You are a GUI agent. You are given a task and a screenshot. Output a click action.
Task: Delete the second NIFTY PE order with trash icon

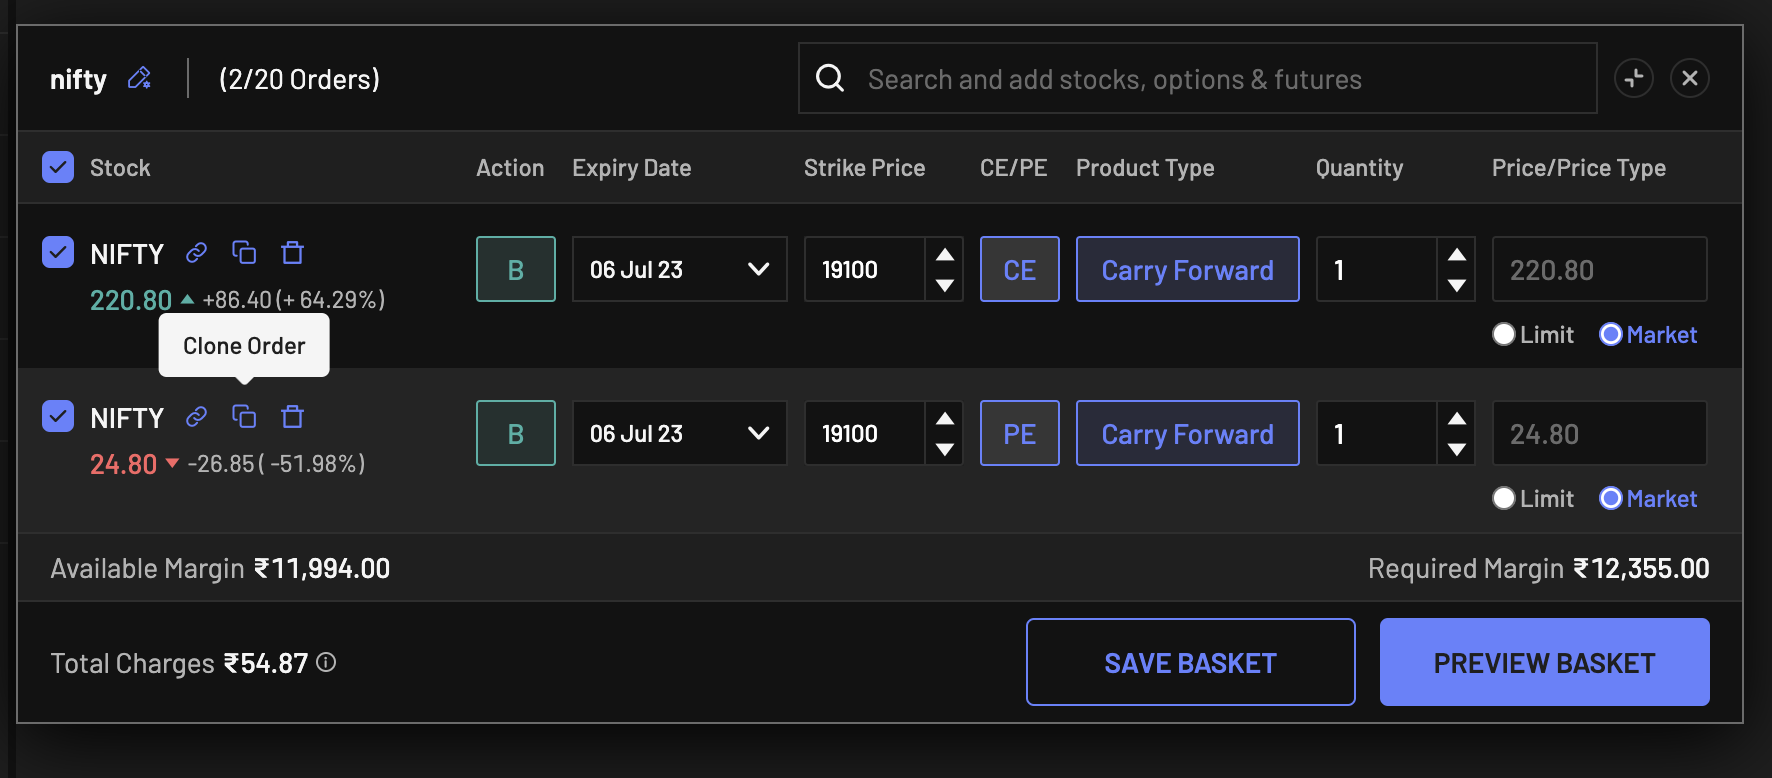click(292, 417)
